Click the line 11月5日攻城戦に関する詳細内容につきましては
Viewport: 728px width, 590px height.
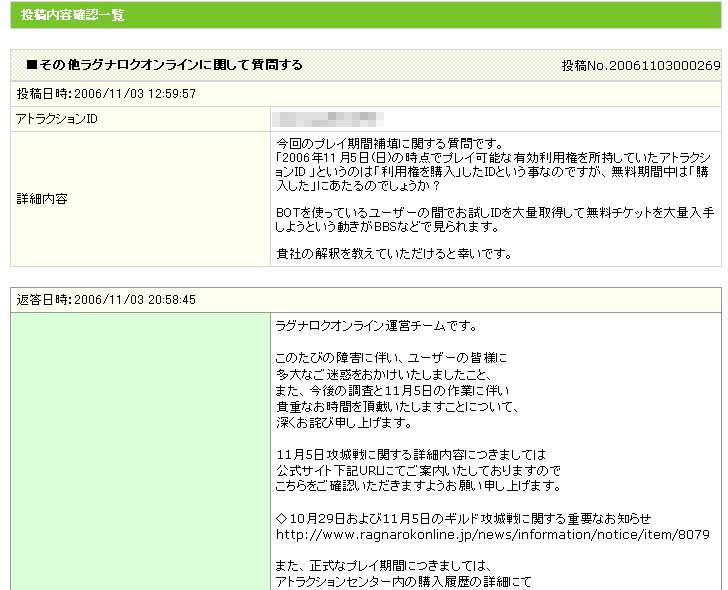(x=411, y=454)
